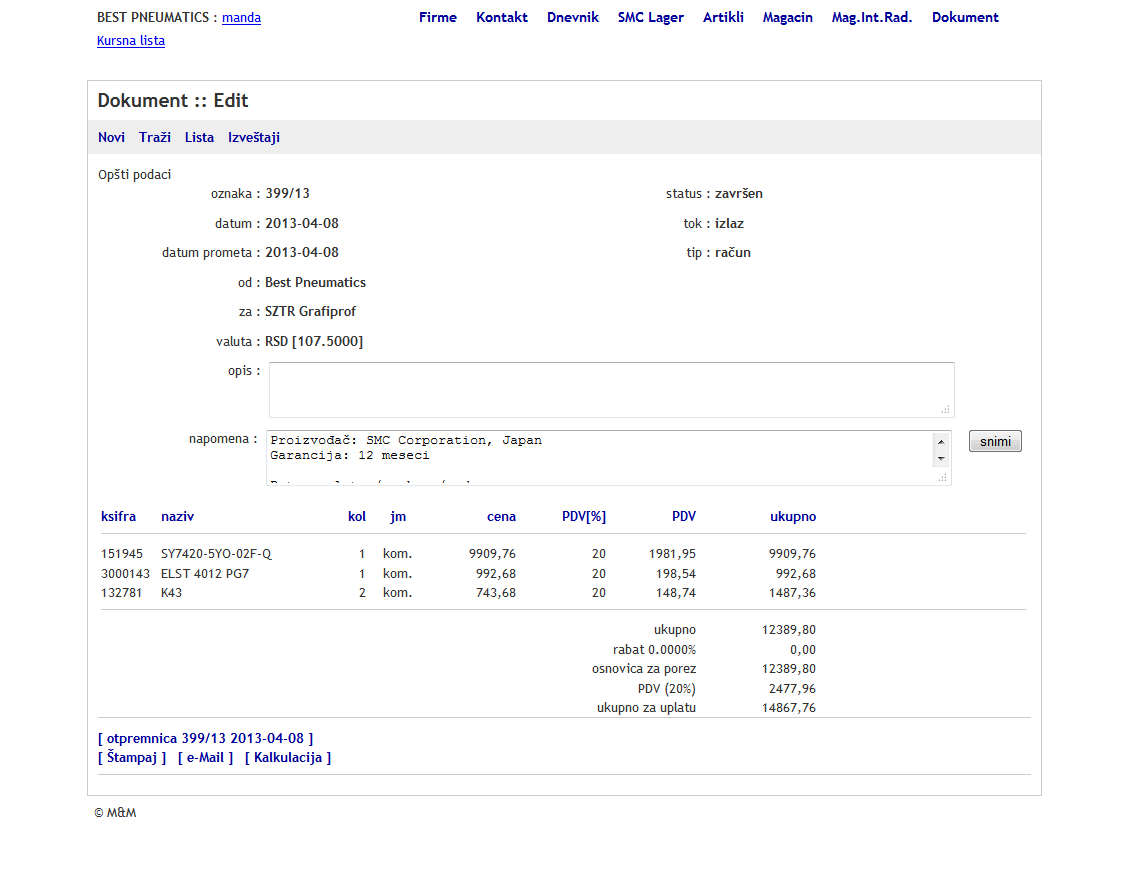The image size is (1127, 876).
Task: Send document via e-Mail link
Action: click(206, 757)
